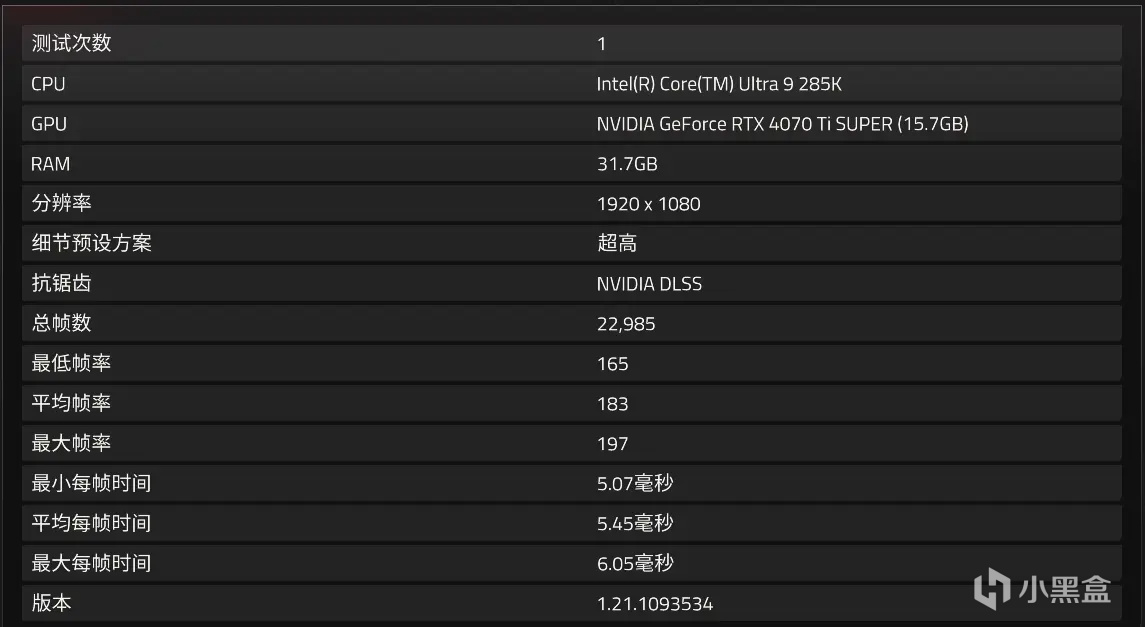
Task: Select the 细节预设方案 row label
Action: [91, 243]
